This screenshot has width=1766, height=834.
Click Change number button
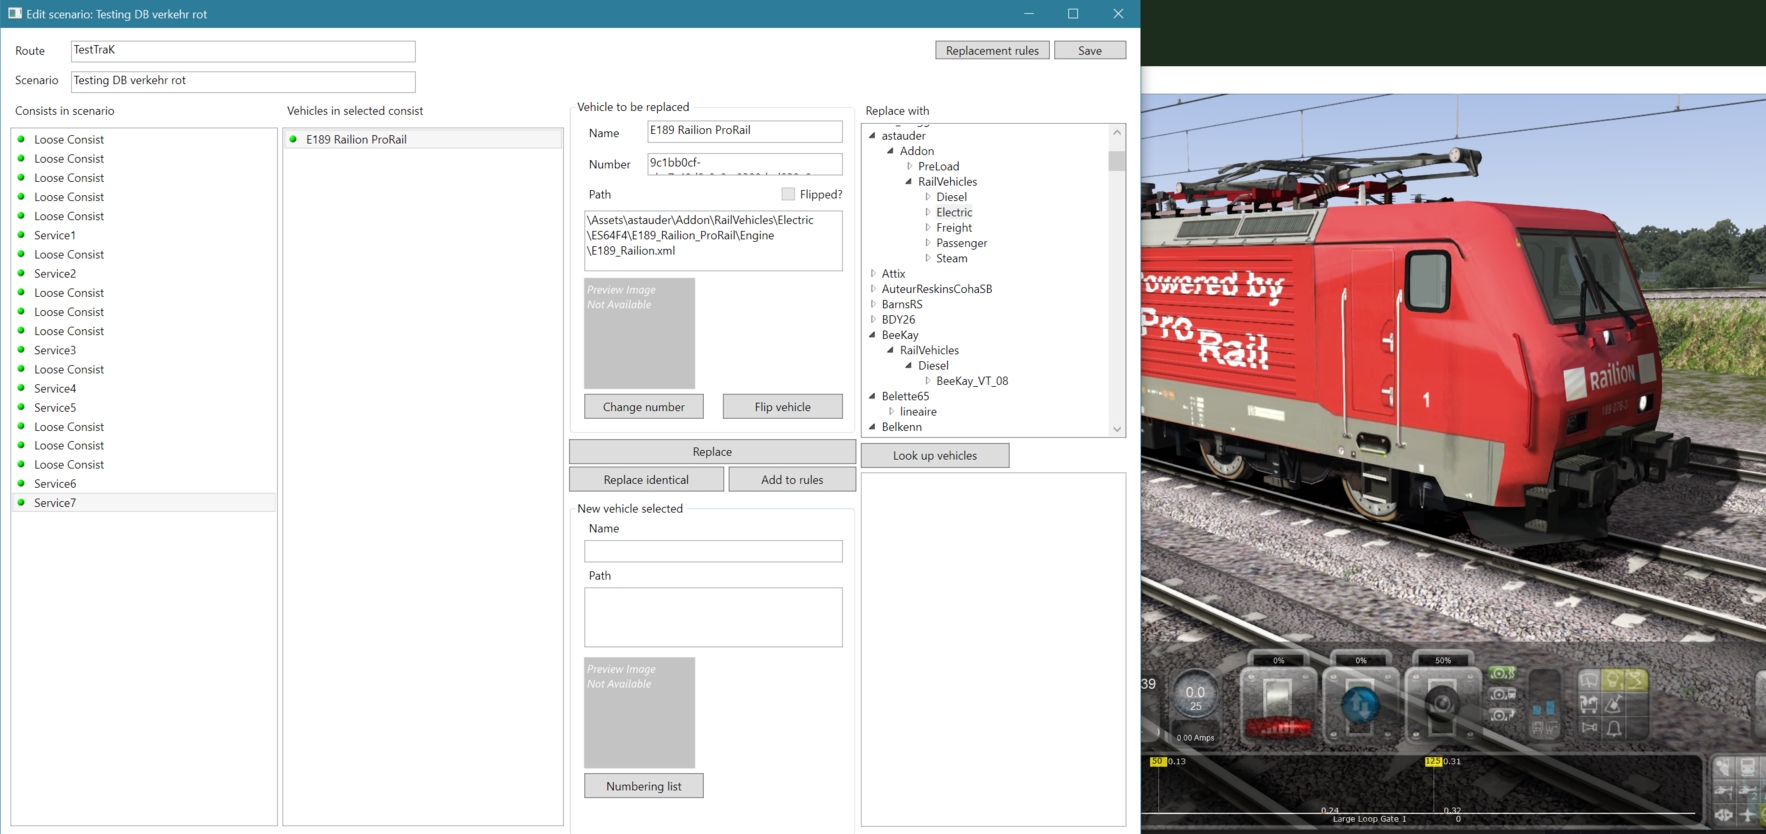pos(644,407)
